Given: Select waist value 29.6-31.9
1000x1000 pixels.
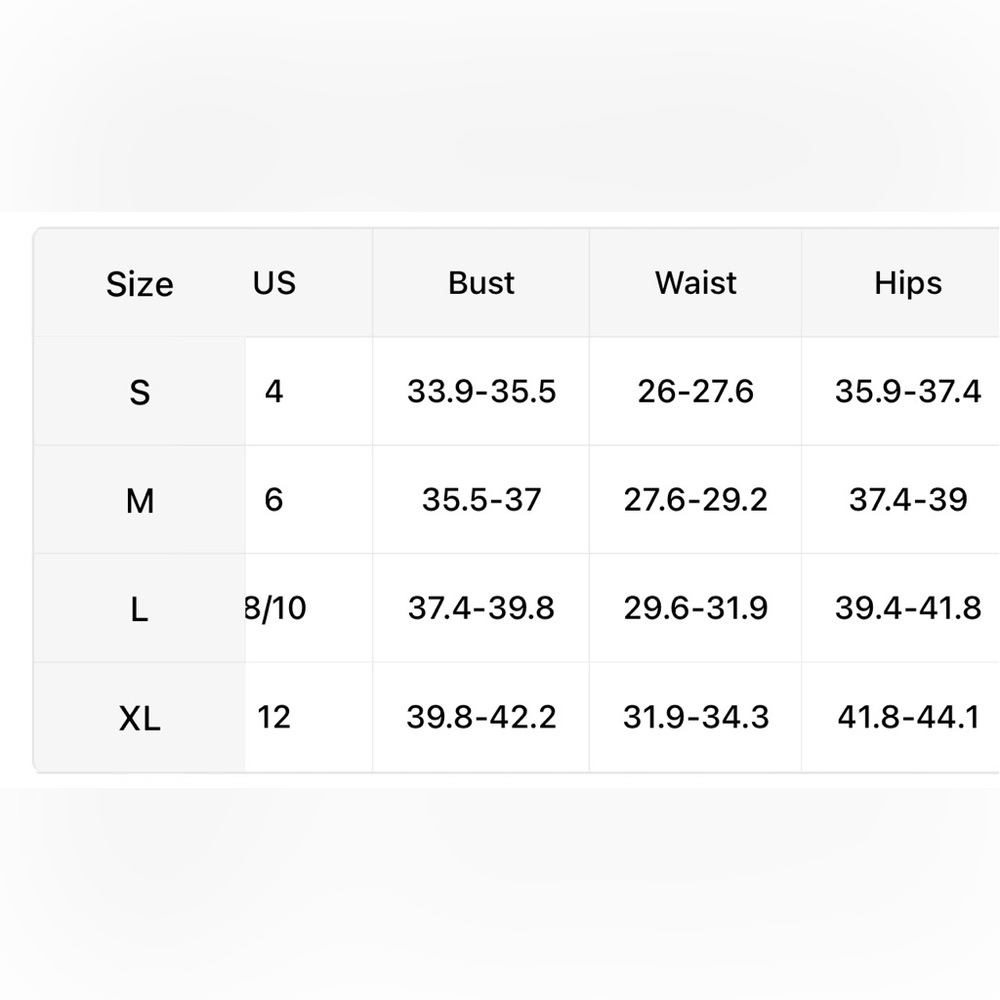Looking at the screenshot, I should pos(695,608).
